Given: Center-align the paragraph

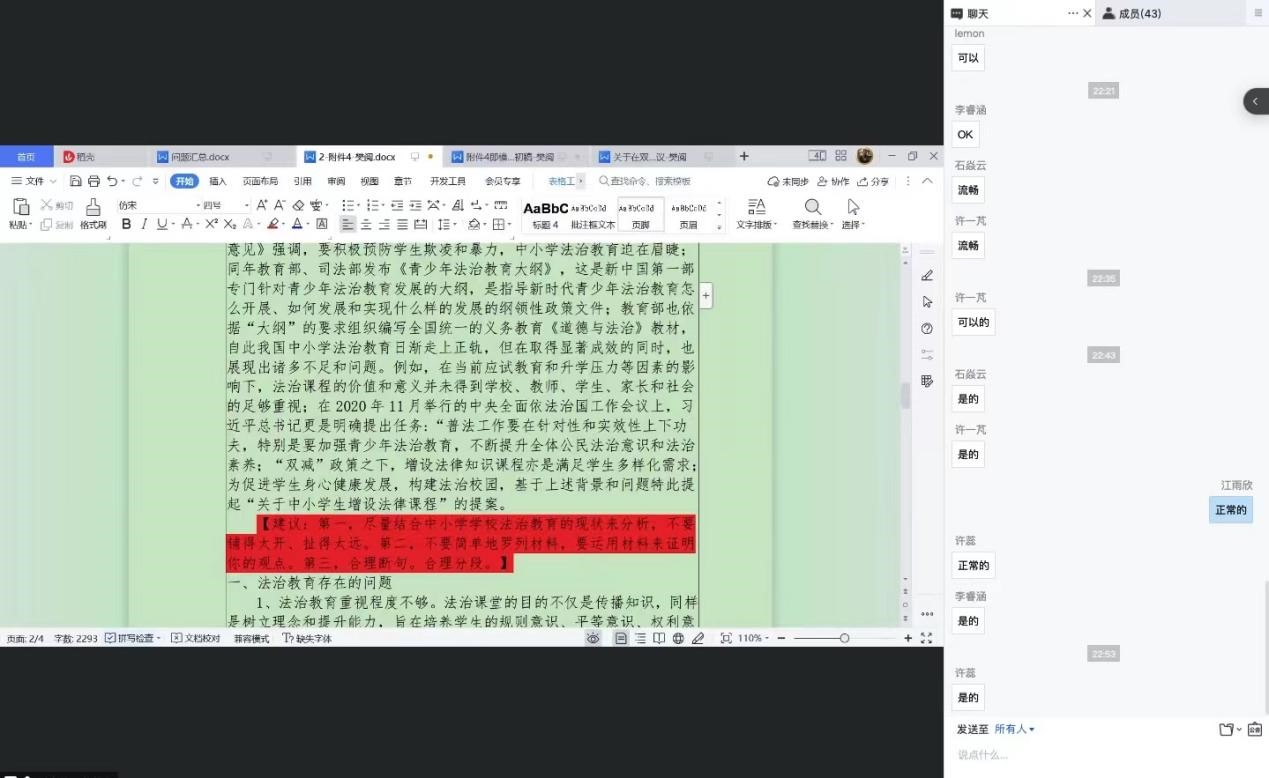Looking at the screenshot, I should coord(366,224).
